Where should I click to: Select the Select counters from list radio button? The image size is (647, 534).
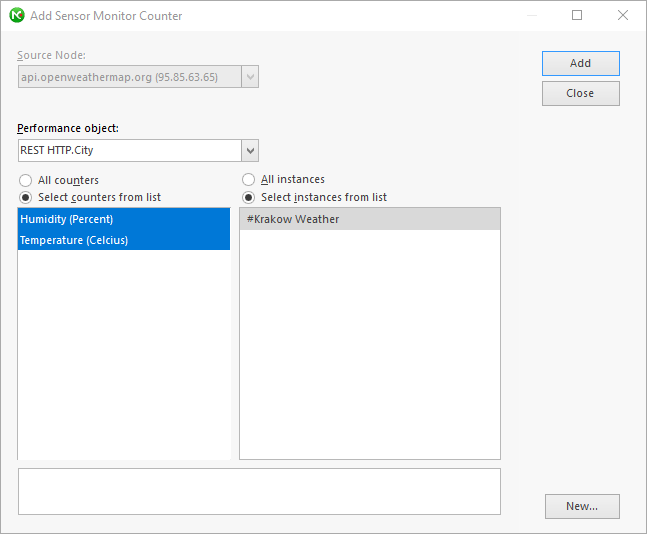point(26,198)
